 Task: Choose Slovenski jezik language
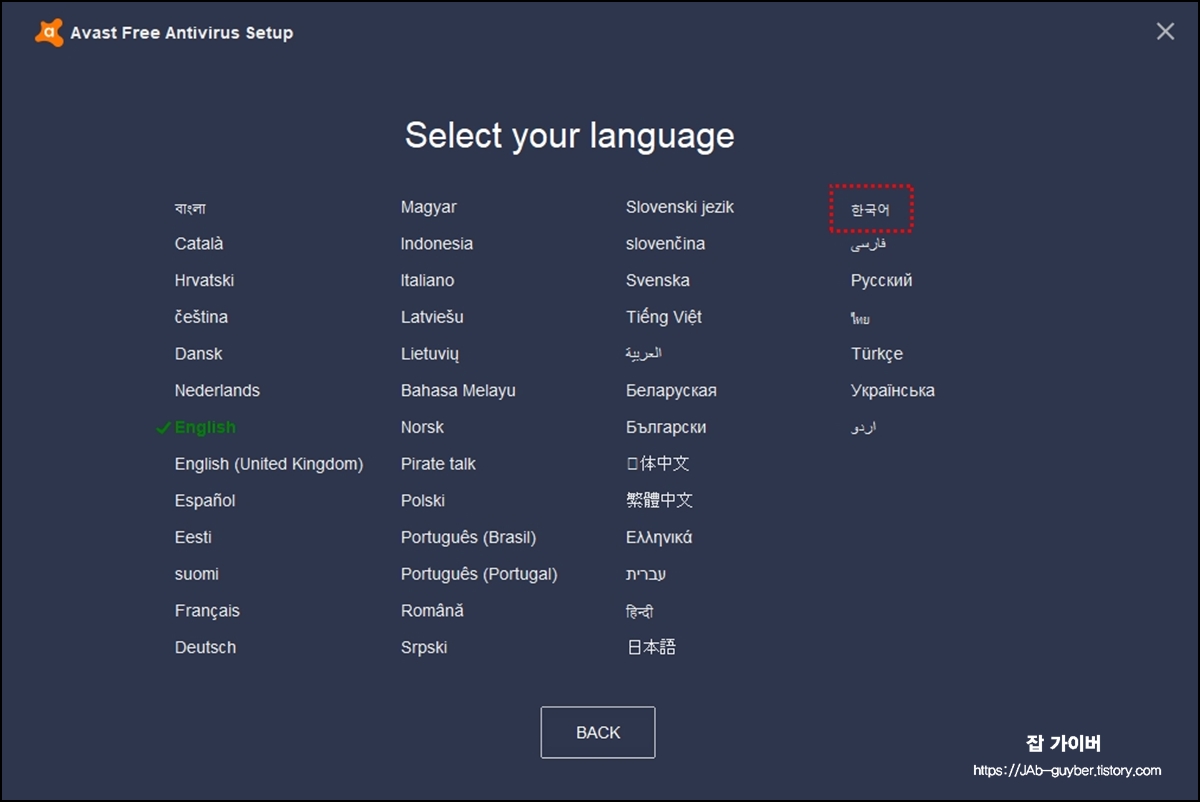(680, 207)
